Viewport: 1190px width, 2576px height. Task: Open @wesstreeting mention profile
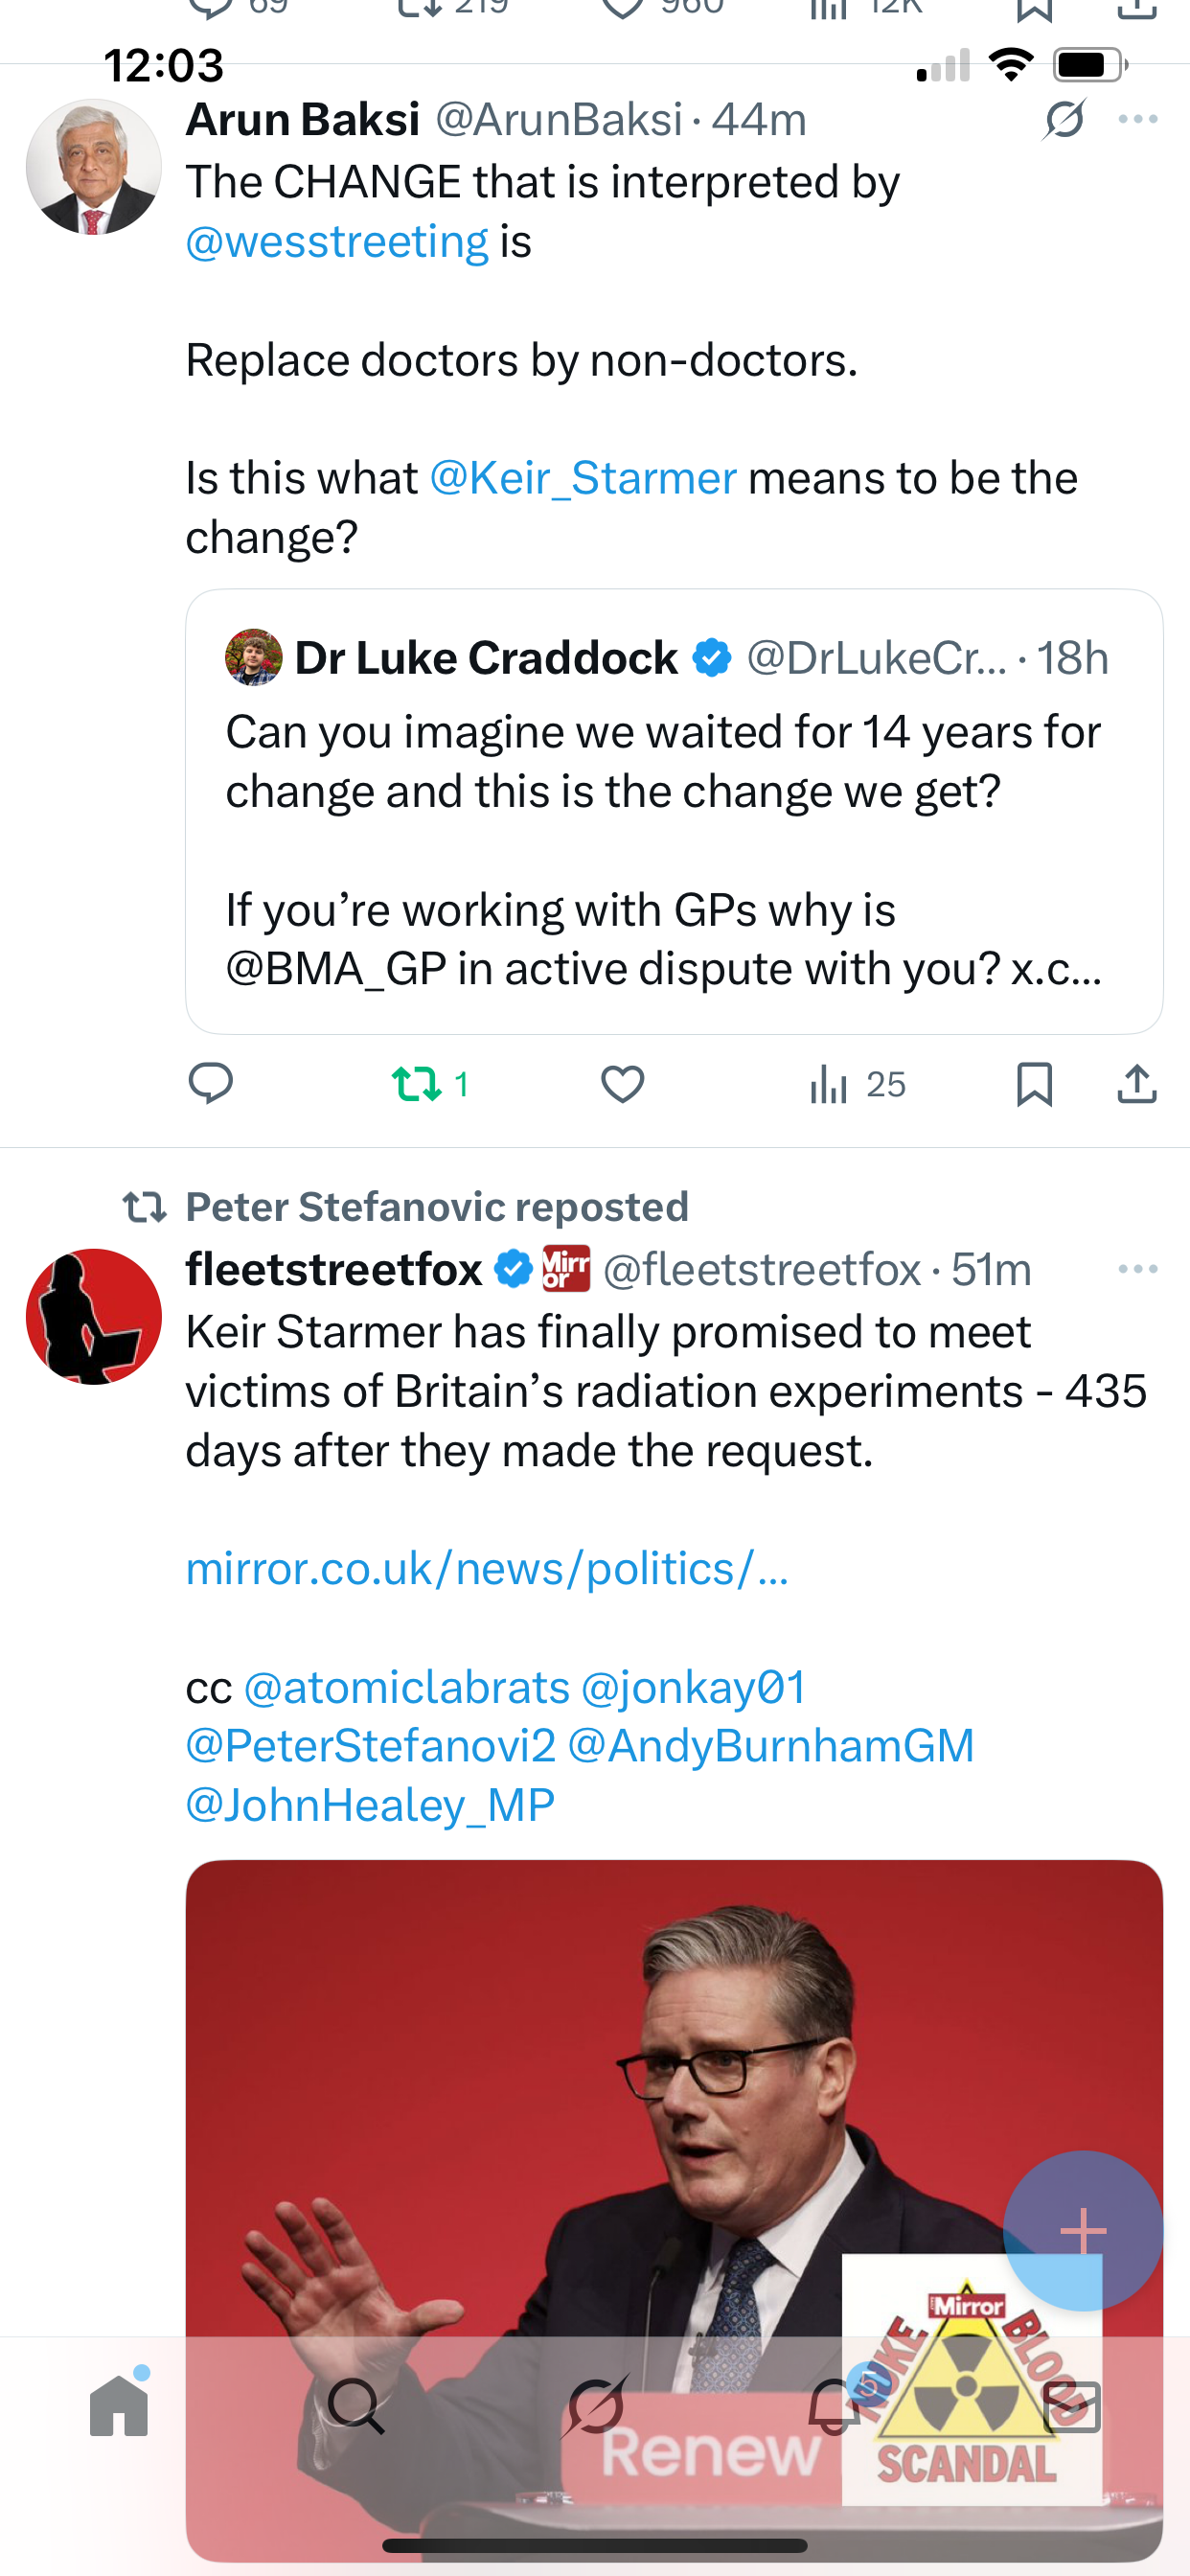tap(337, 242)
